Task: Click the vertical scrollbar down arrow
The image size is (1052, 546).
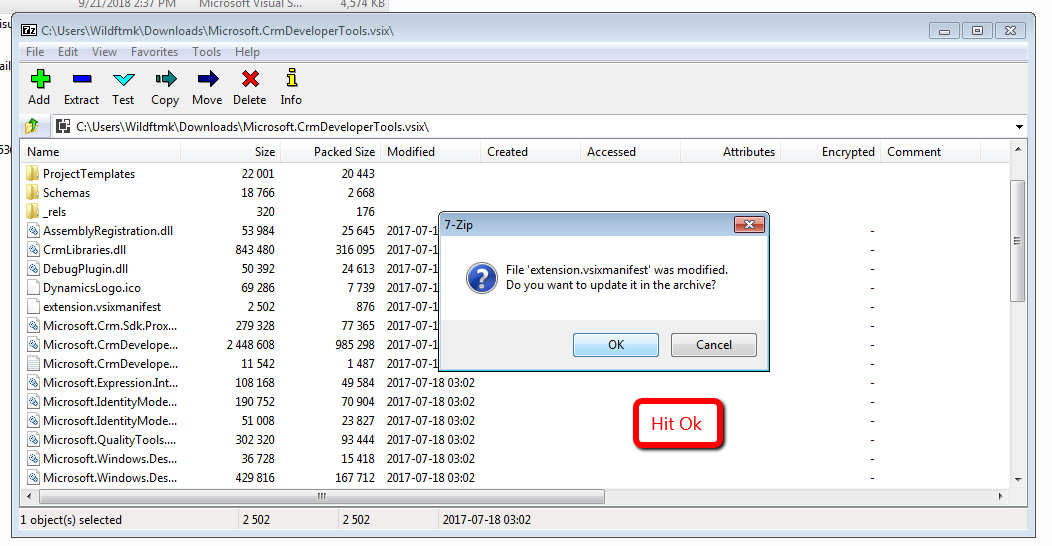Action: (x=1018, y=479)
